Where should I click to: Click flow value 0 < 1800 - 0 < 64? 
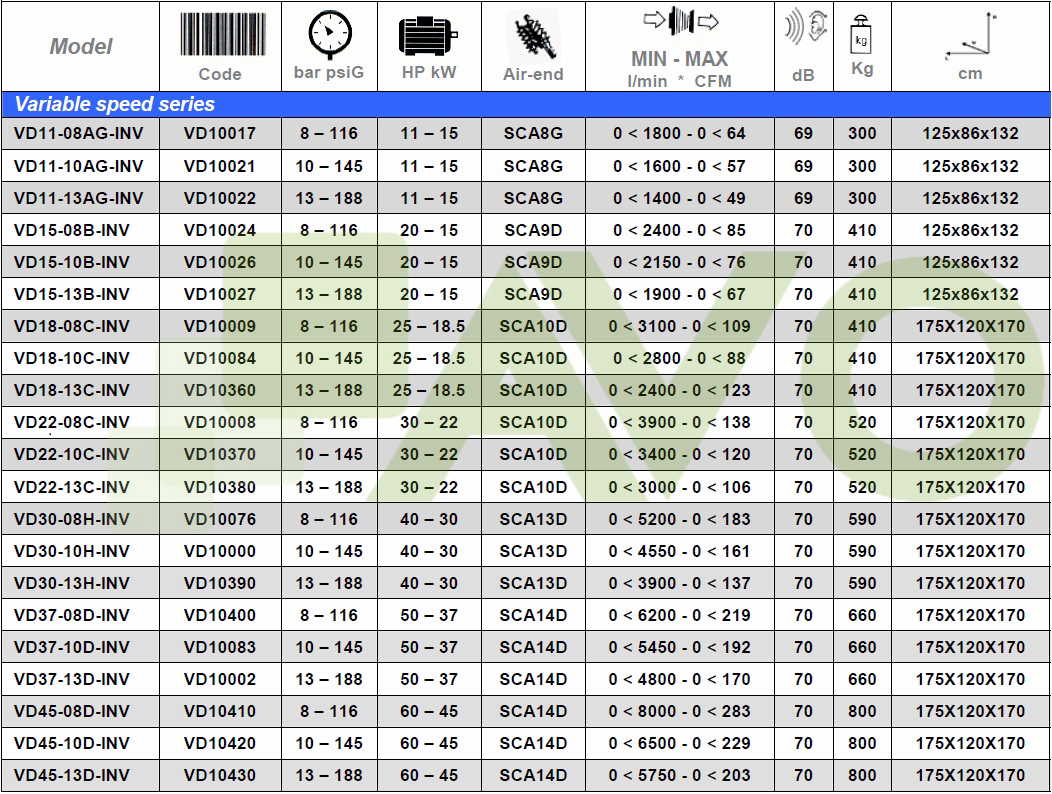[679, 133]
